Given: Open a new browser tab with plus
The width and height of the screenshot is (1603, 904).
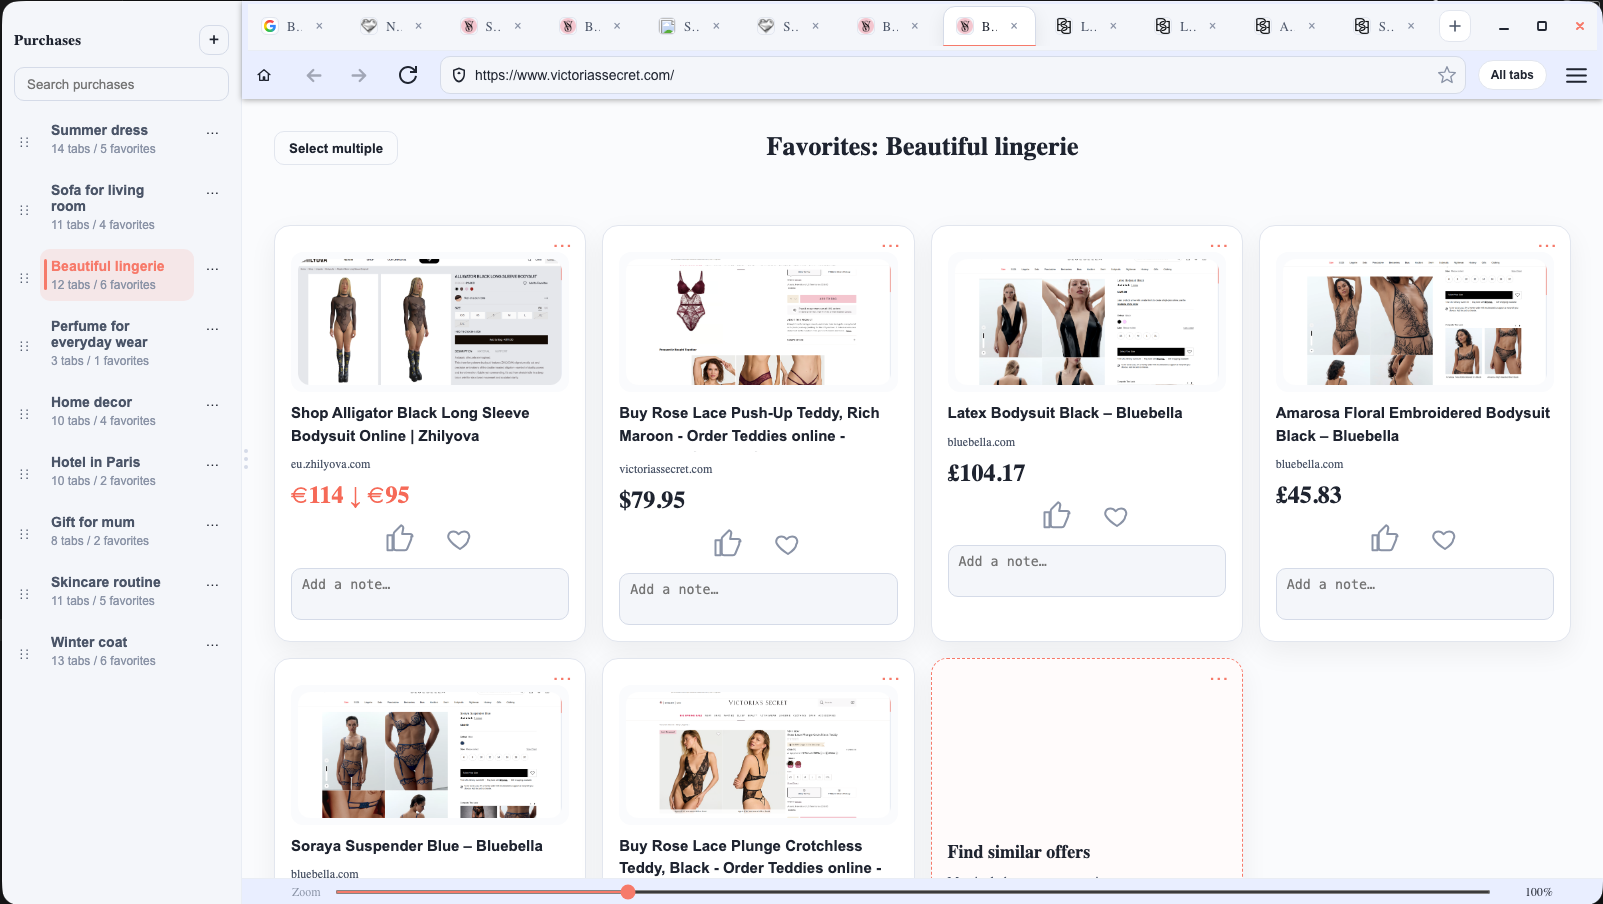Looking at the screenshot, I should (x=1455, y=26).
